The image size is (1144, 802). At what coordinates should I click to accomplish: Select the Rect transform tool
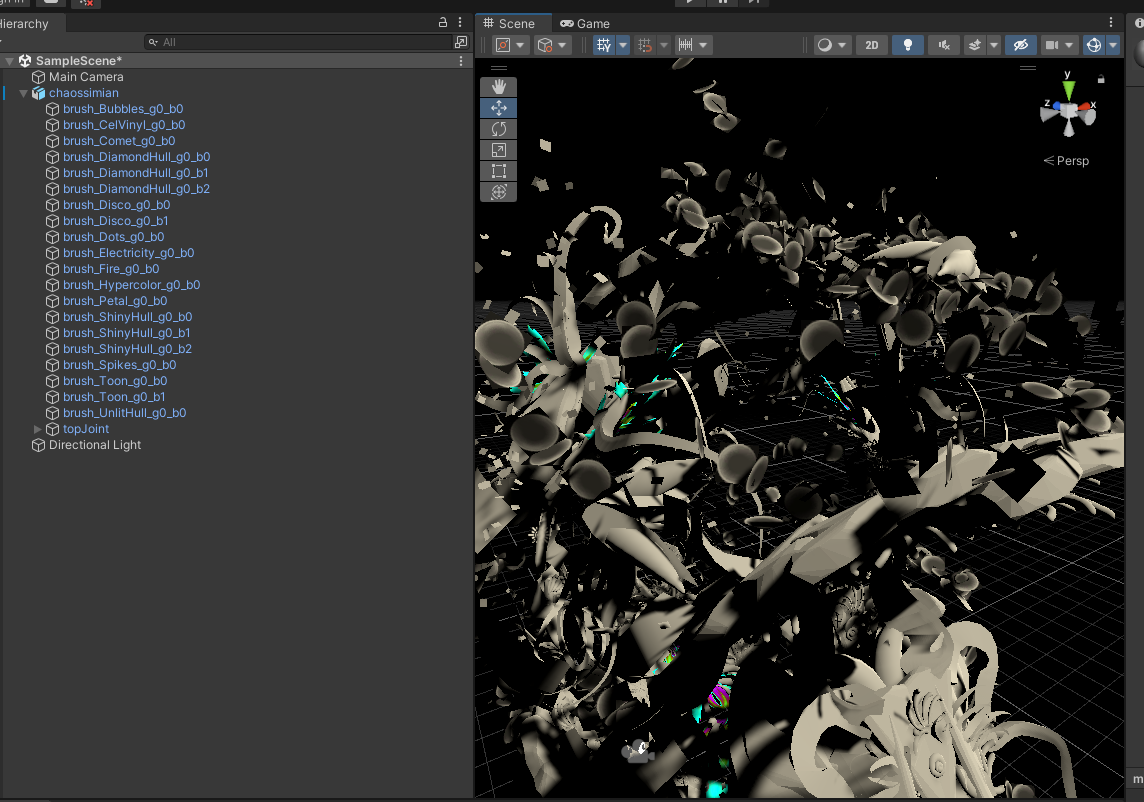[x=499, y=171]
